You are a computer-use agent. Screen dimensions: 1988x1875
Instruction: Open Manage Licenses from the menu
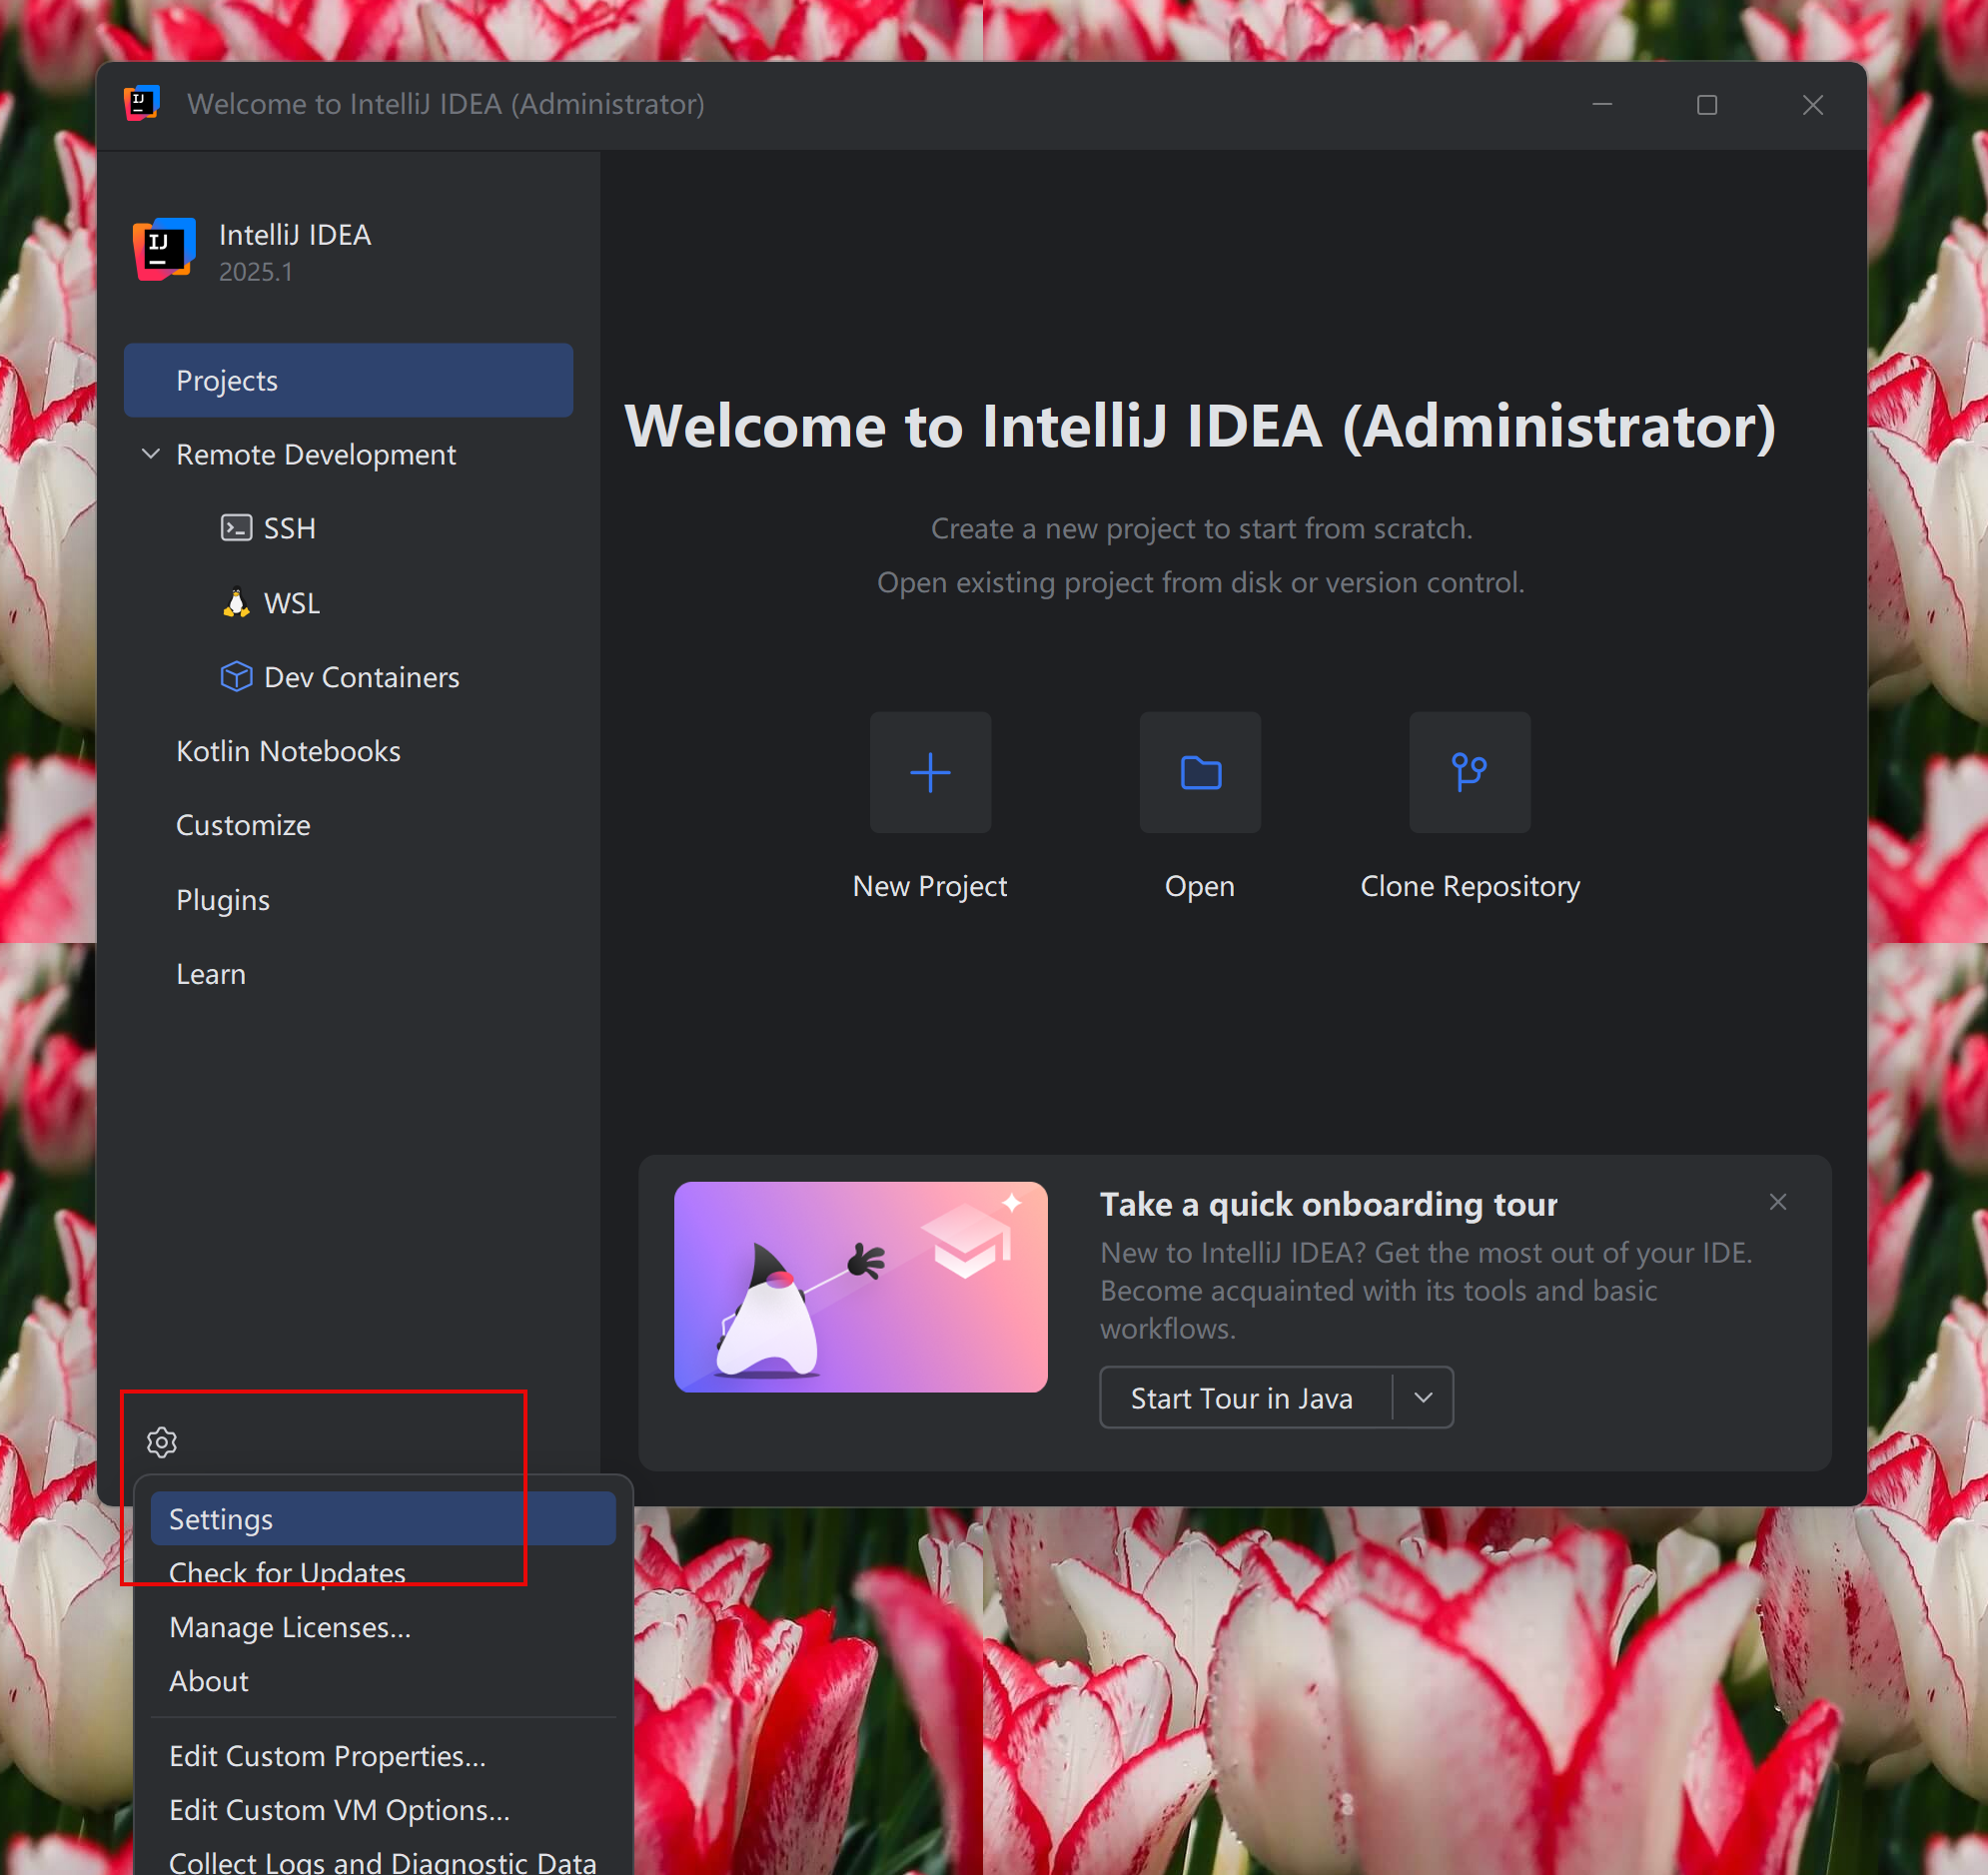(290, 1627)
